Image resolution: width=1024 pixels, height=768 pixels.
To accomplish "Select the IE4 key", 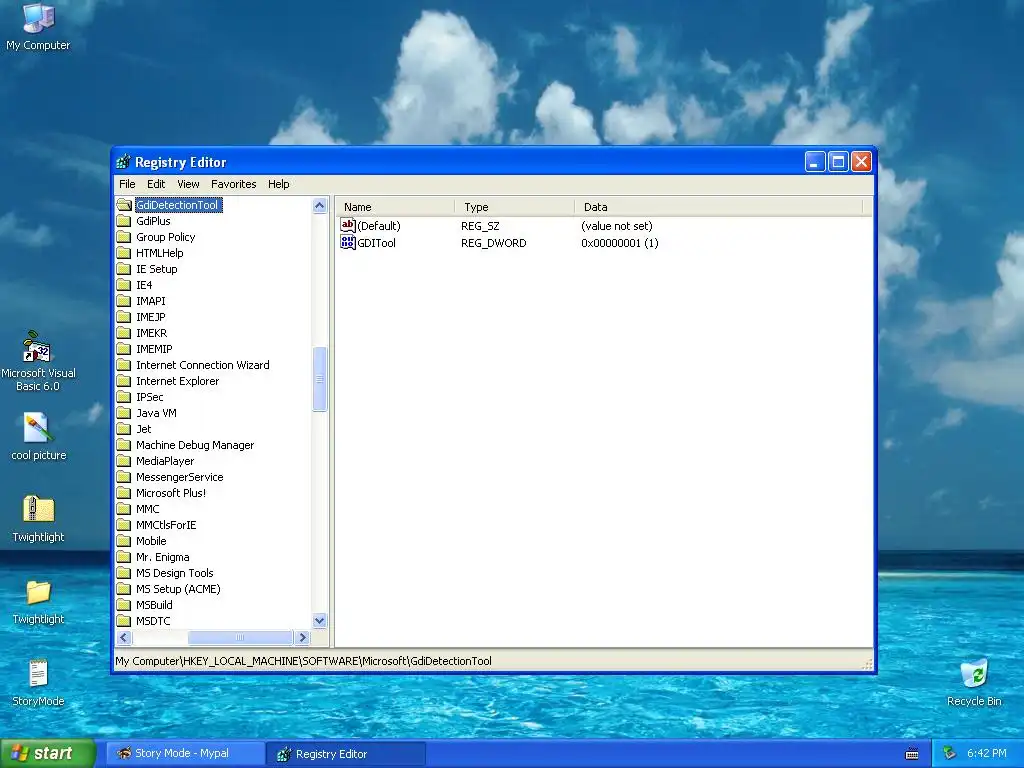I will click(144, 285).
